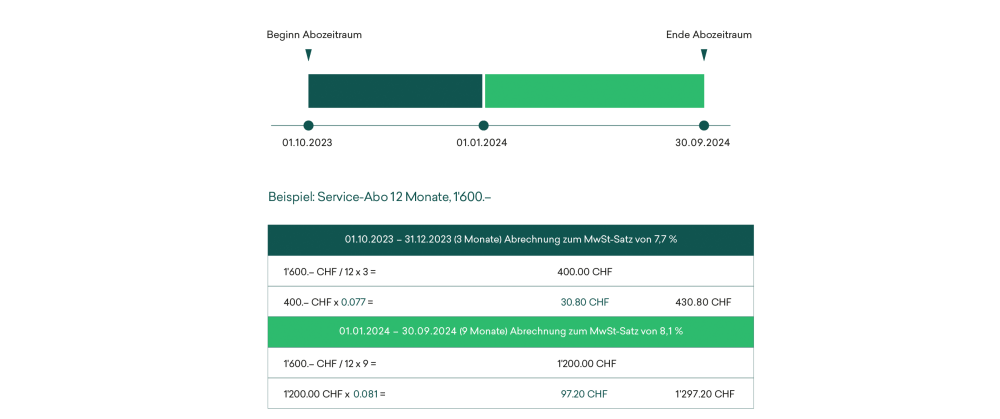Select the 400.00 CHF result cell
1000x419 pixels.
(585, 271)
